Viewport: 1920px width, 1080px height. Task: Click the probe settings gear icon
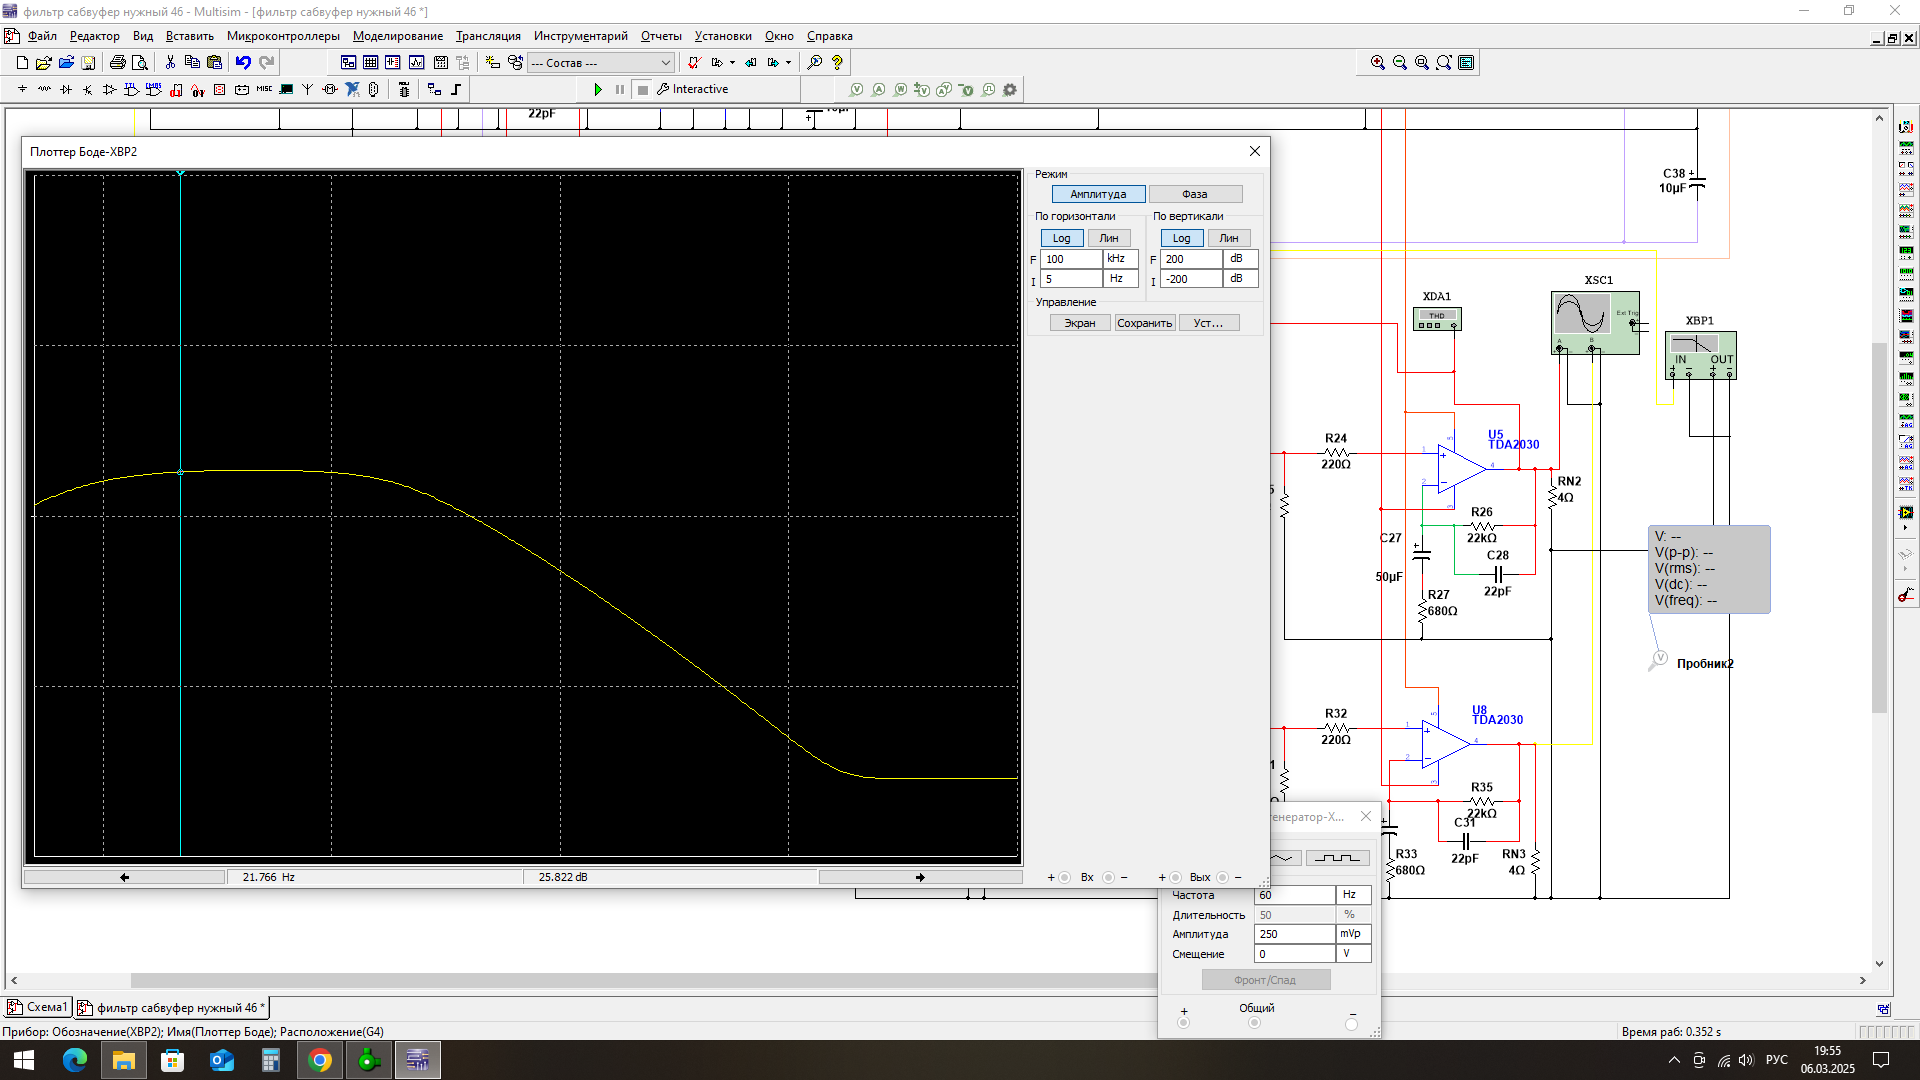(x=1010, y=89)
